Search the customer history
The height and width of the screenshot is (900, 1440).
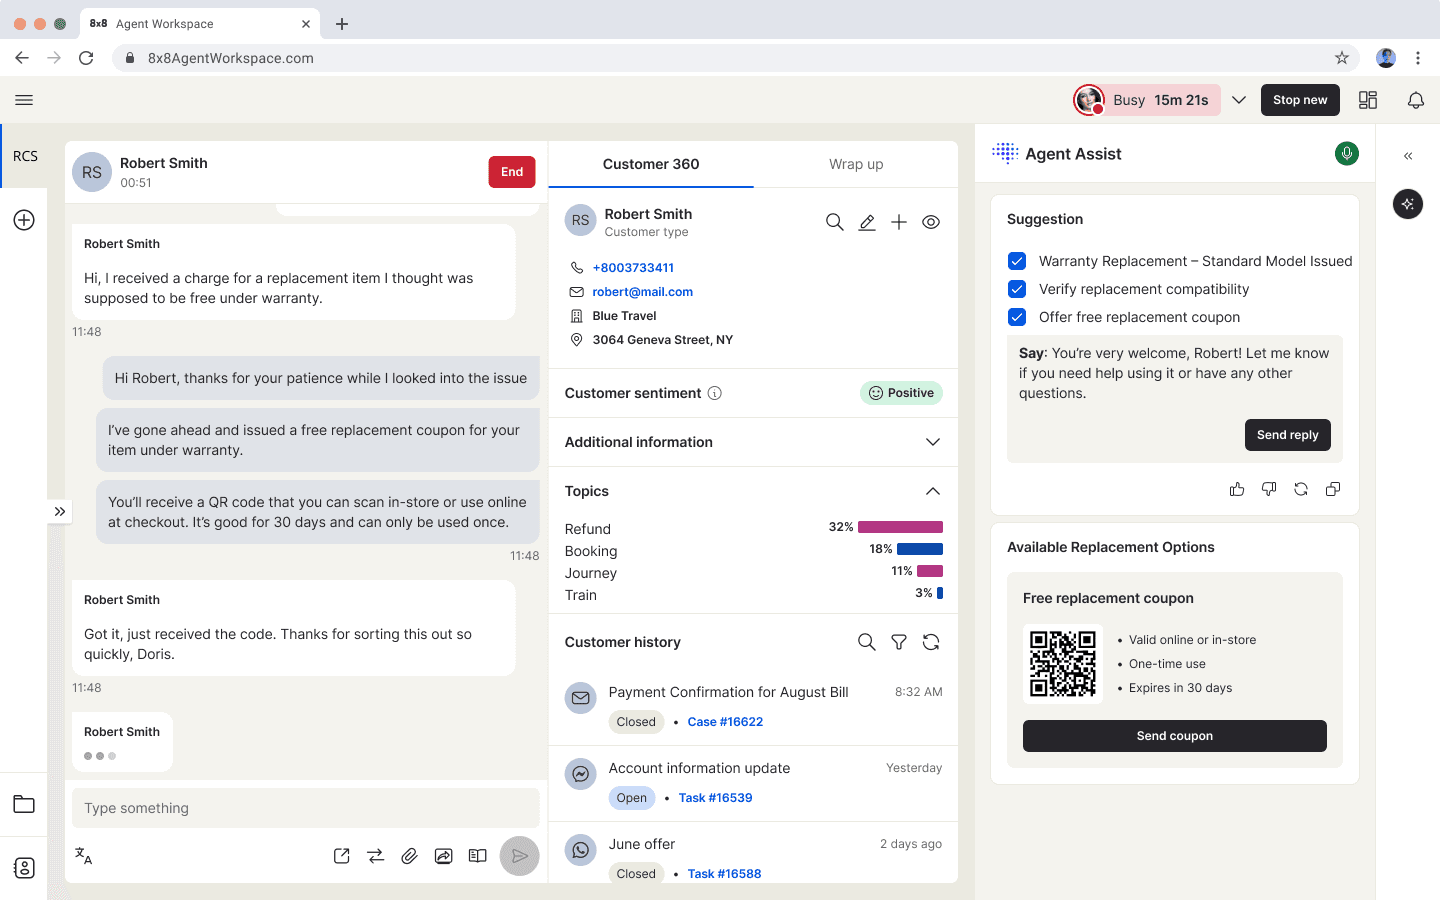pos(867,642)
